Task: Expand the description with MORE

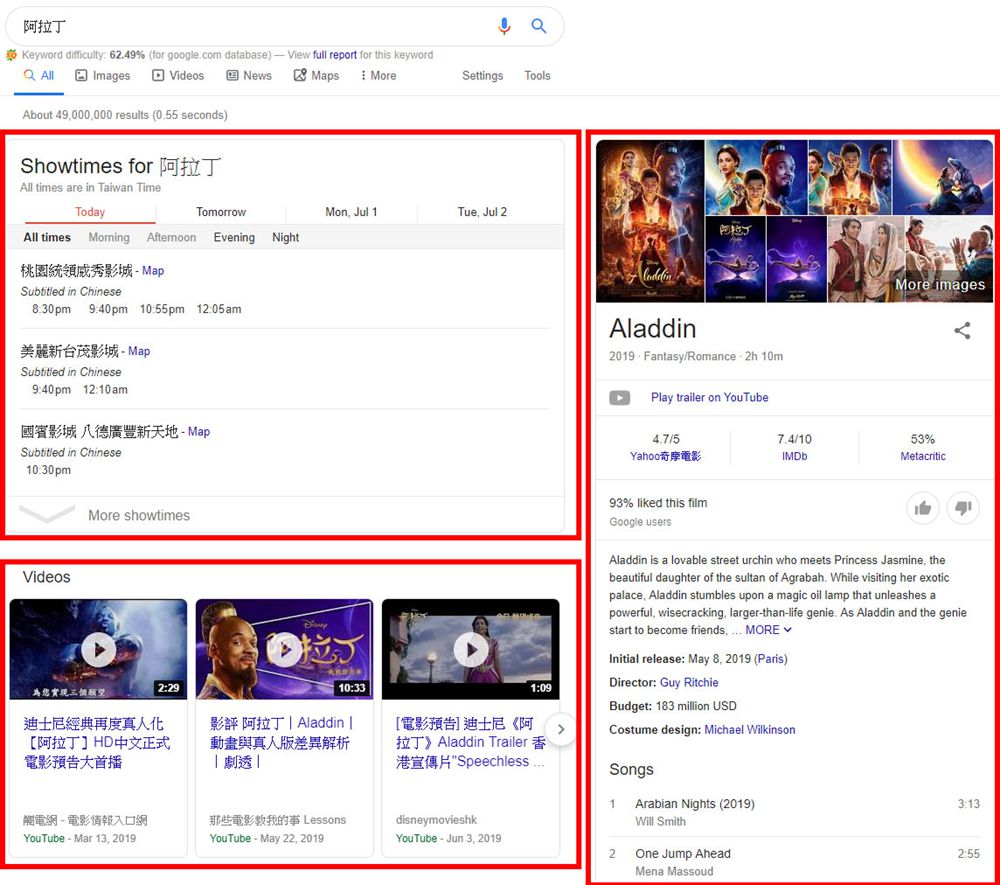Action: tap(768, 630)
